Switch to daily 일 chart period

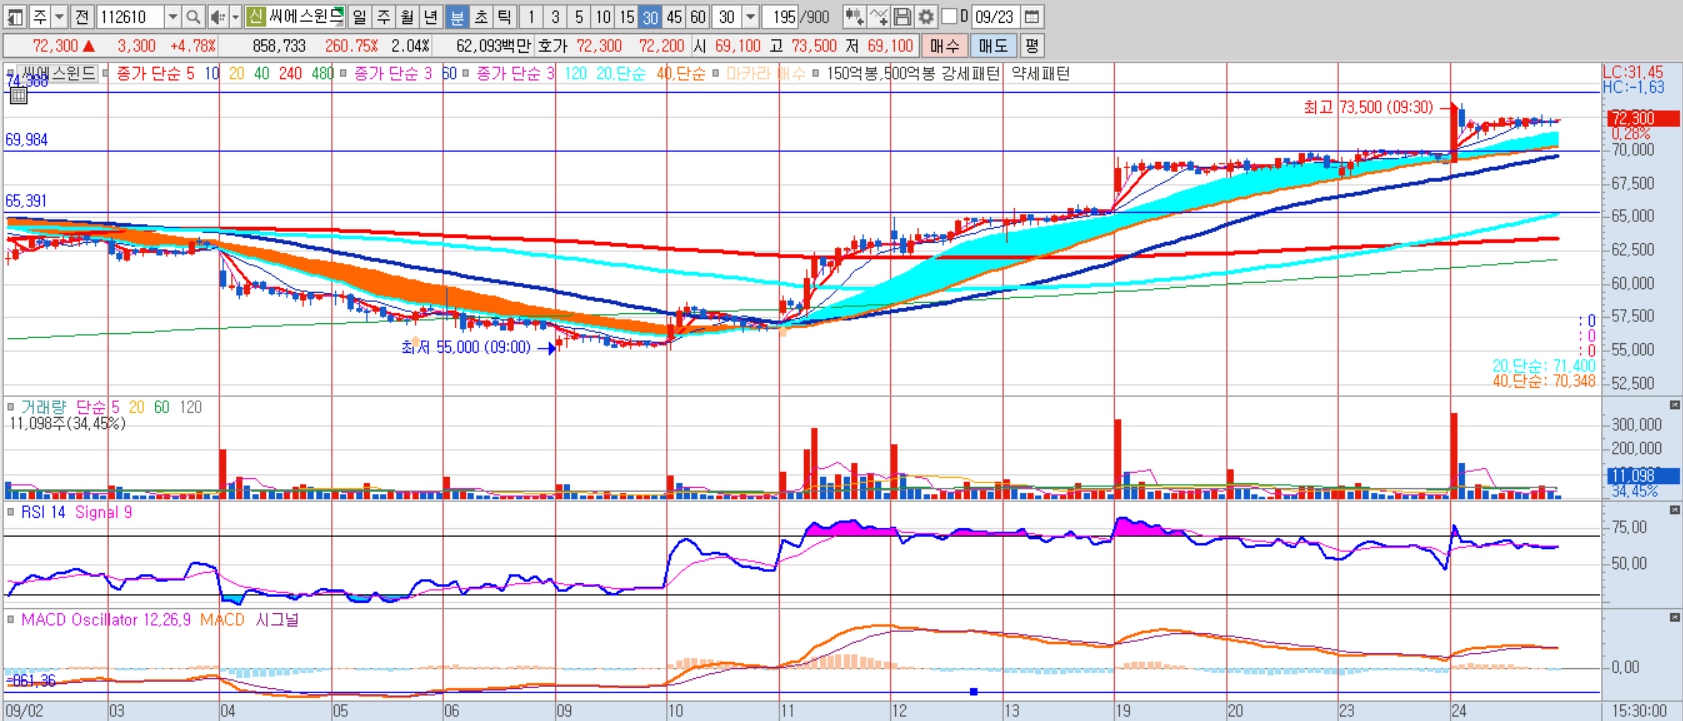[x=359, y=17]
